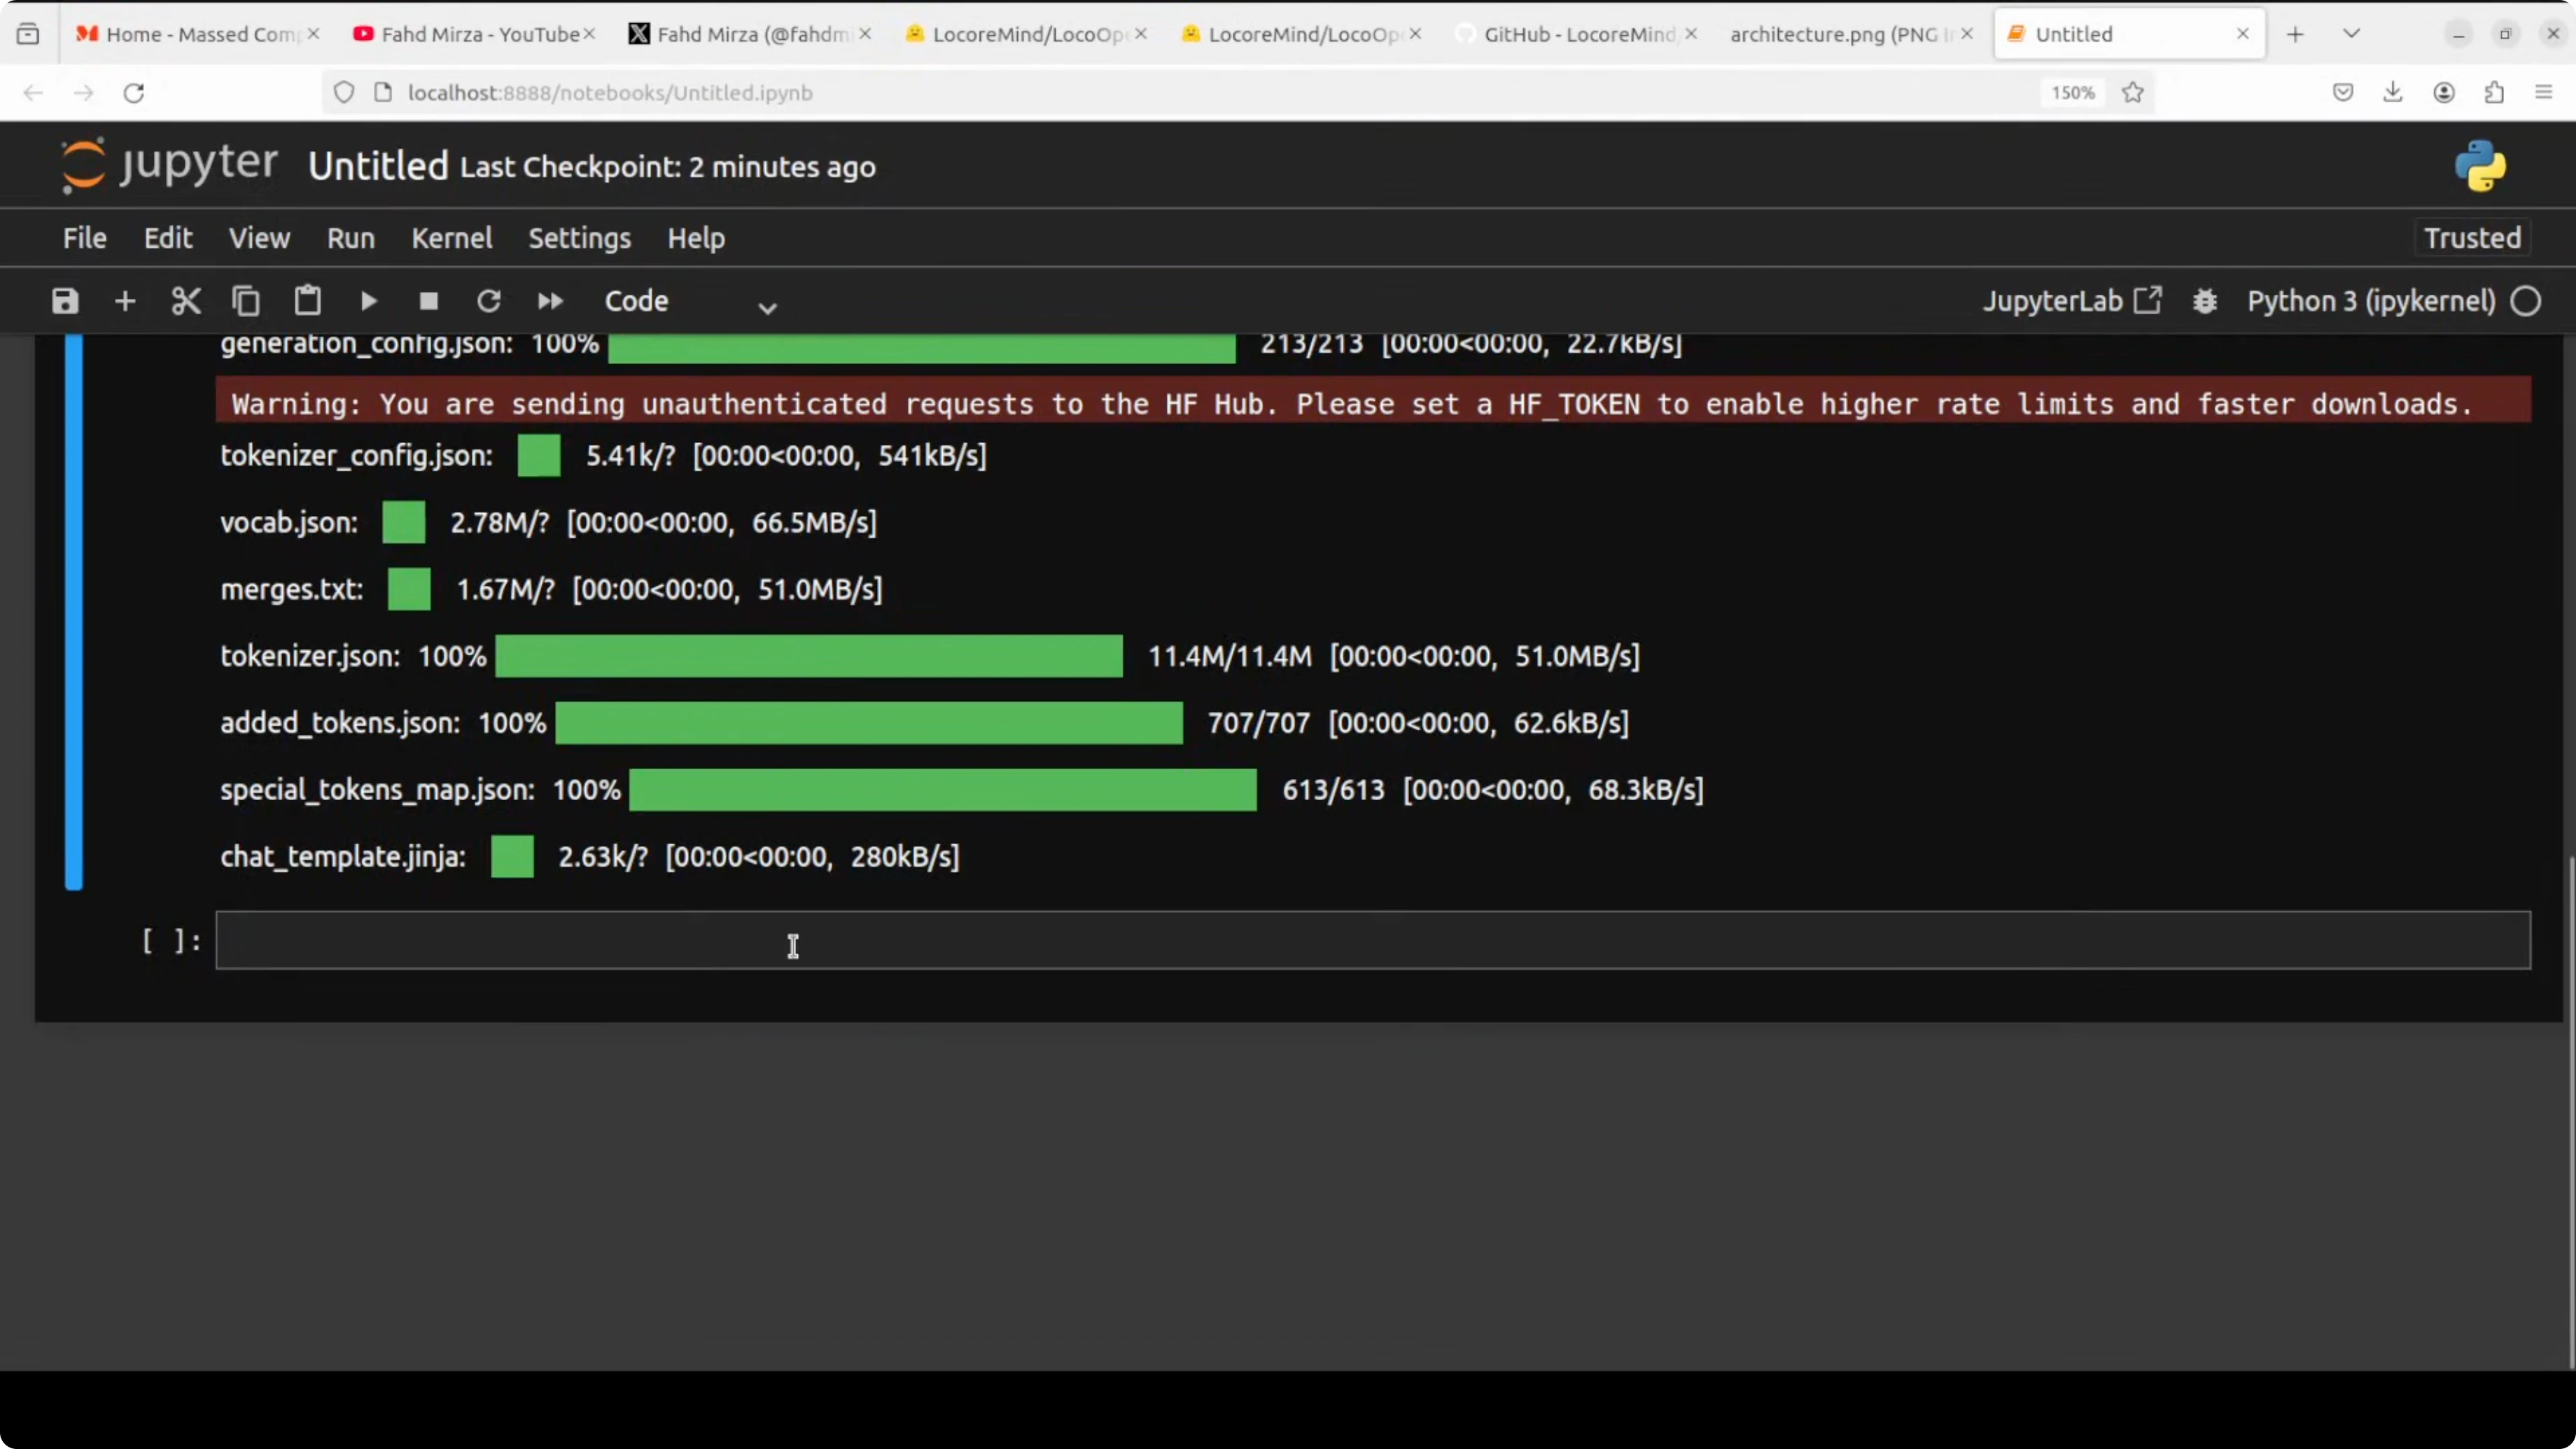Interrupt the kernel with the stop icon
2576x1449 pixels.
click(x=429, y=301)
